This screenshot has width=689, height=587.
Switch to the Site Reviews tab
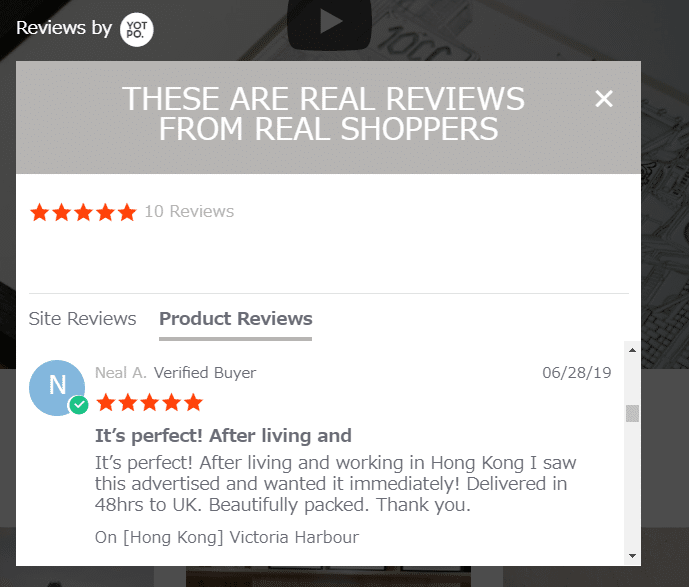82,319
